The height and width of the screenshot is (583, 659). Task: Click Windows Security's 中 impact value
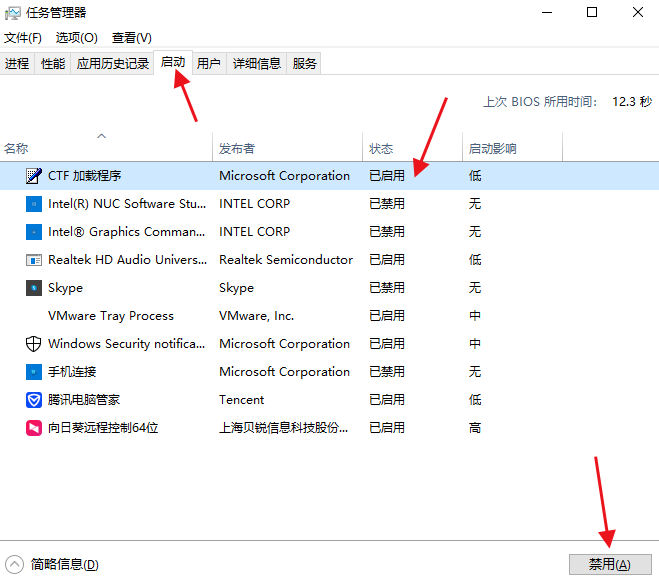[475, 344]
